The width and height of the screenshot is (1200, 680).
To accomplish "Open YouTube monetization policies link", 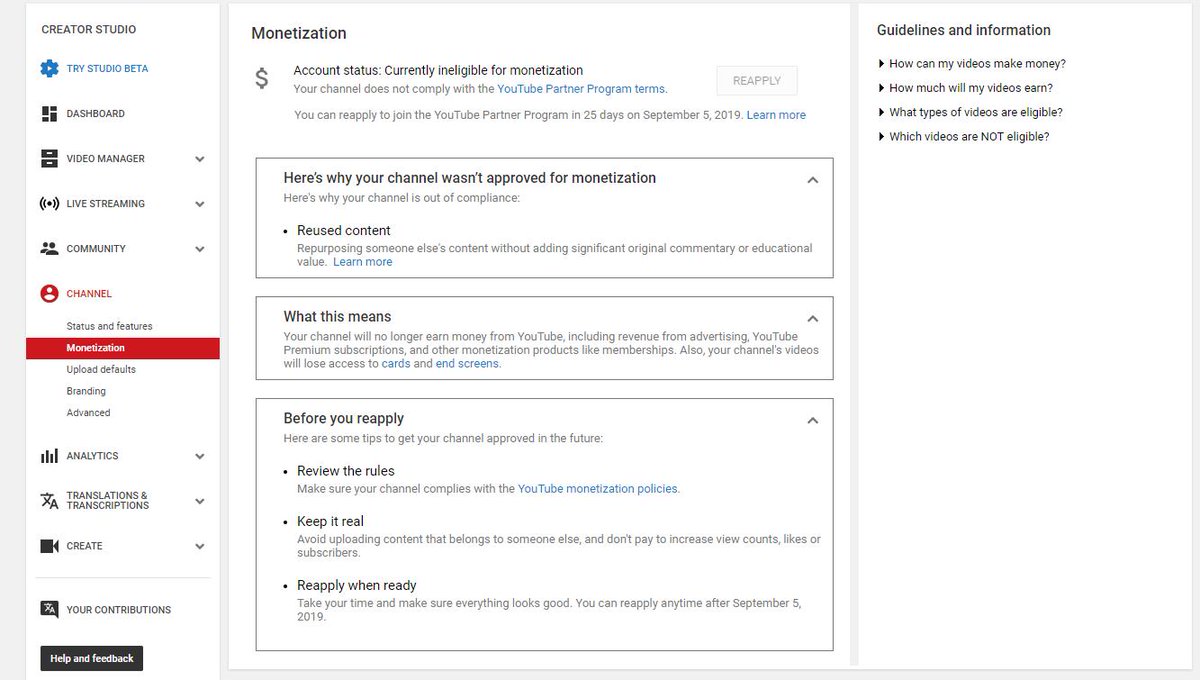I will pos(598,489).
